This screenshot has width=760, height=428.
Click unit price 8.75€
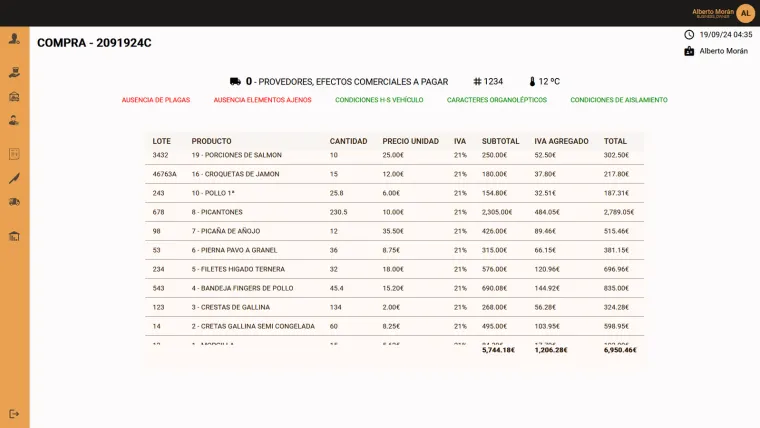point(391,250)
